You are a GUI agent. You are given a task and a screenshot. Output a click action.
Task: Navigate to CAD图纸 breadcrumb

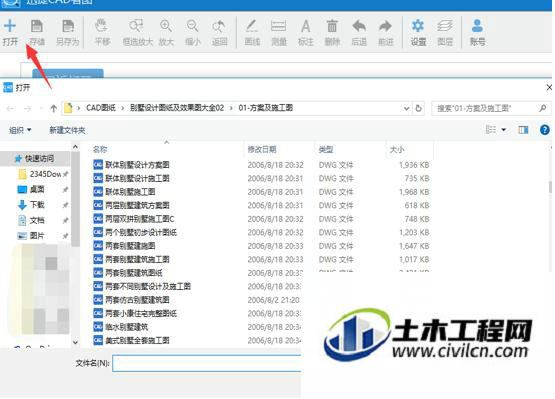coord(101,108)
